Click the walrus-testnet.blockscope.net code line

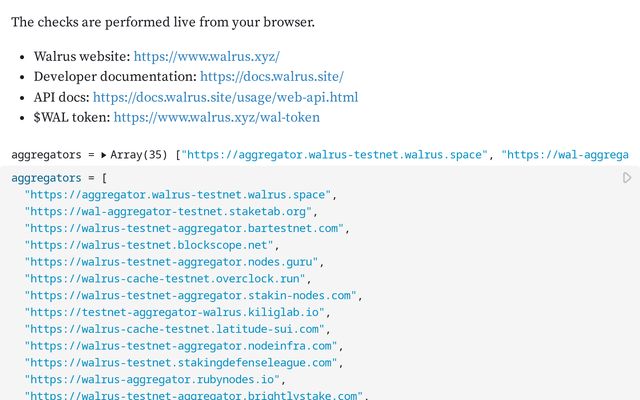click(151, 245)
